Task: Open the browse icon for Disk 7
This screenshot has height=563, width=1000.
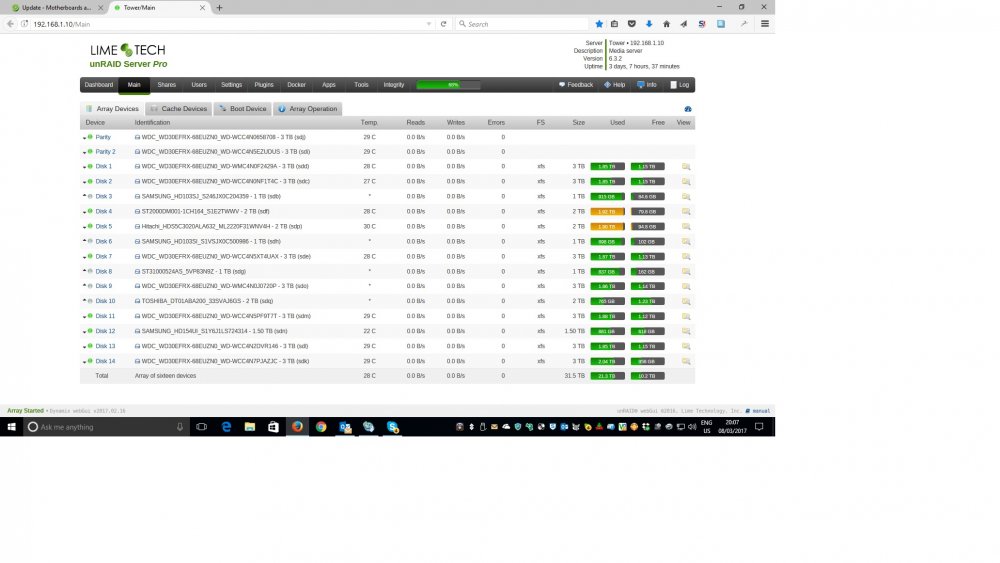Action: click(686, 256)
